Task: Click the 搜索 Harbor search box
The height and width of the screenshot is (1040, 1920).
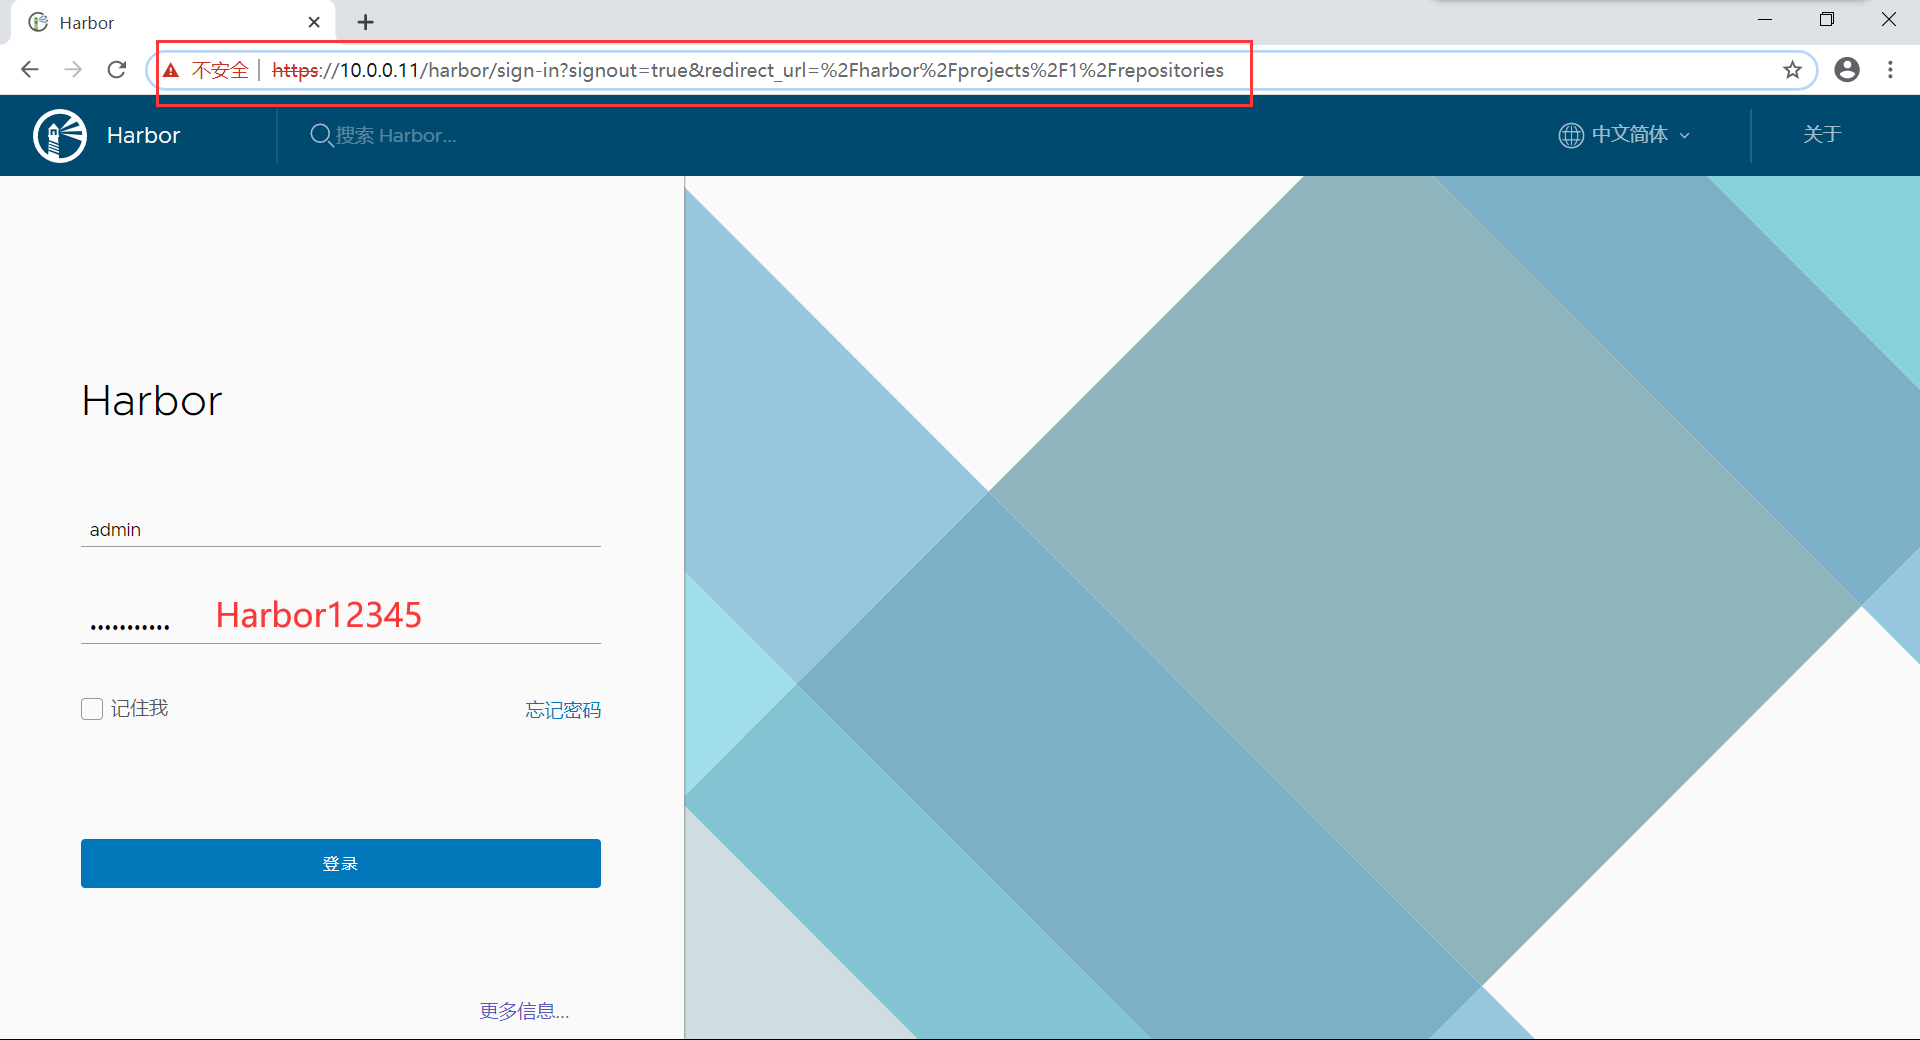Action: (x=396, y=135)
